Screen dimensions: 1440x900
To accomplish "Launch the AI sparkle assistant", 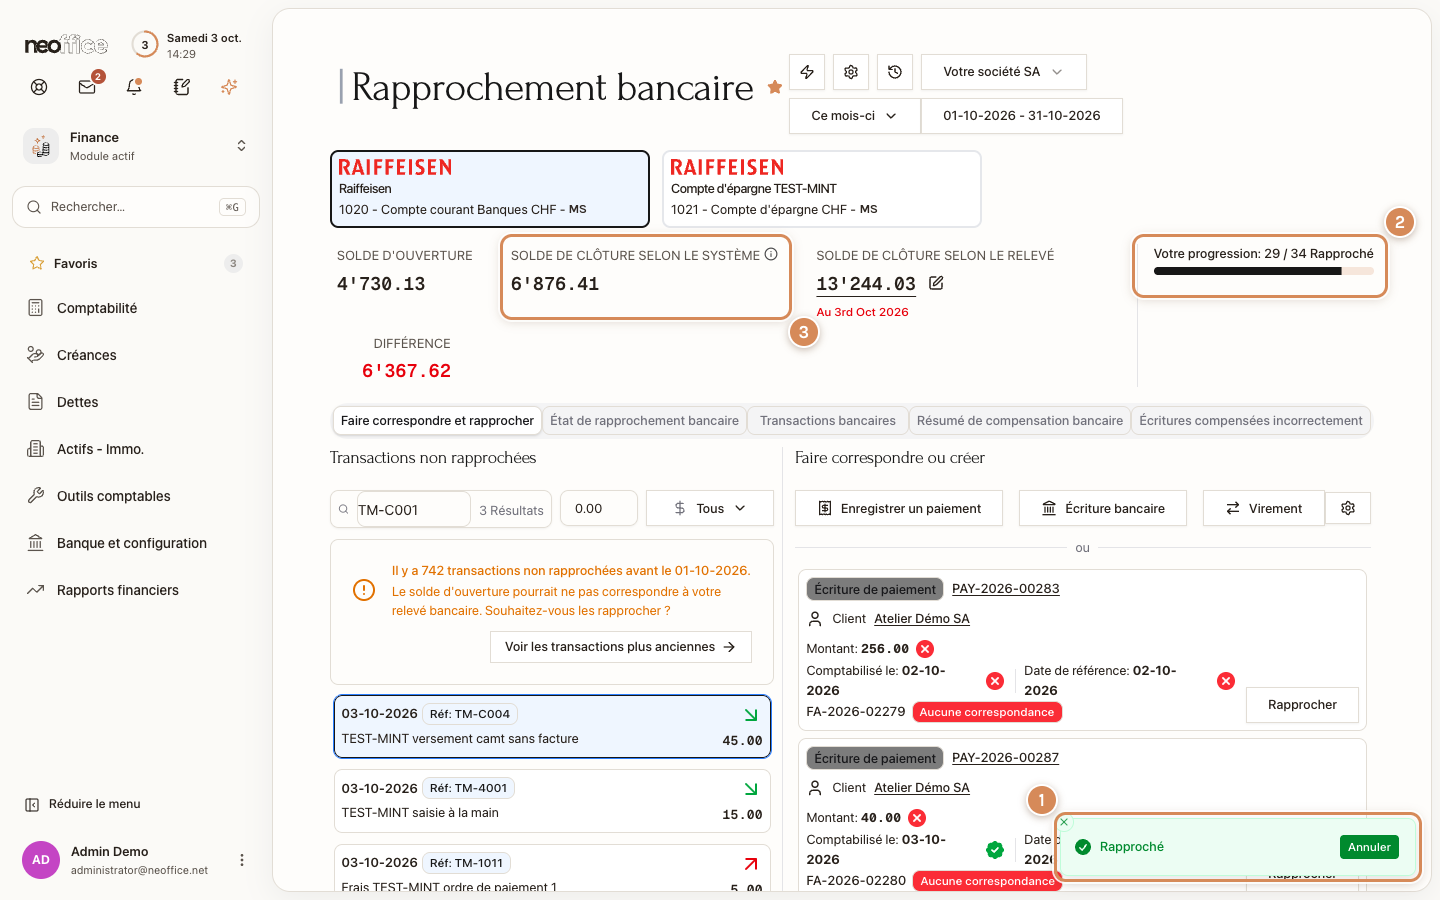I will (x=229, y=87).
